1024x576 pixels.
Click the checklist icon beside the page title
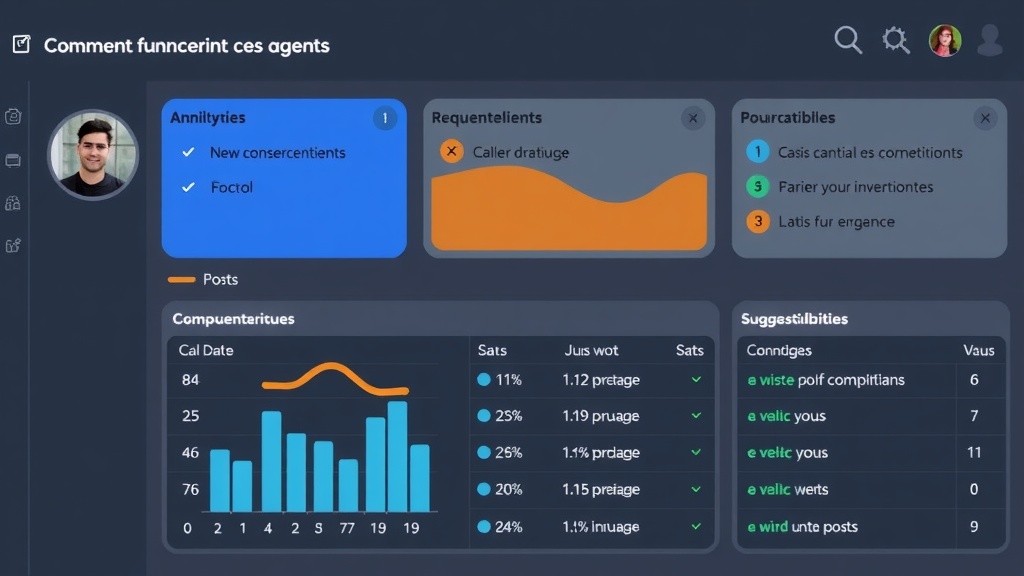coord(21,43)
